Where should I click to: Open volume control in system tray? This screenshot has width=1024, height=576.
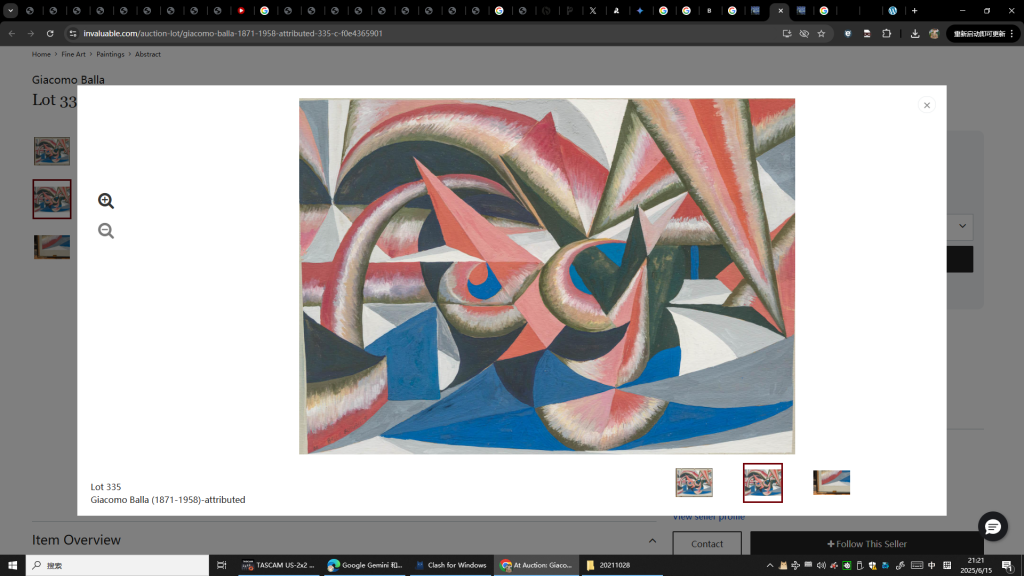tap(821, 566)
